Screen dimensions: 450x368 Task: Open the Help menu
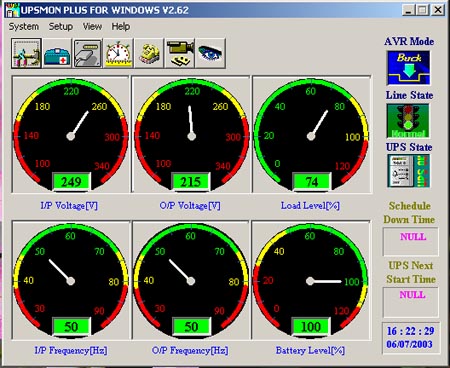tap(121, 26)
